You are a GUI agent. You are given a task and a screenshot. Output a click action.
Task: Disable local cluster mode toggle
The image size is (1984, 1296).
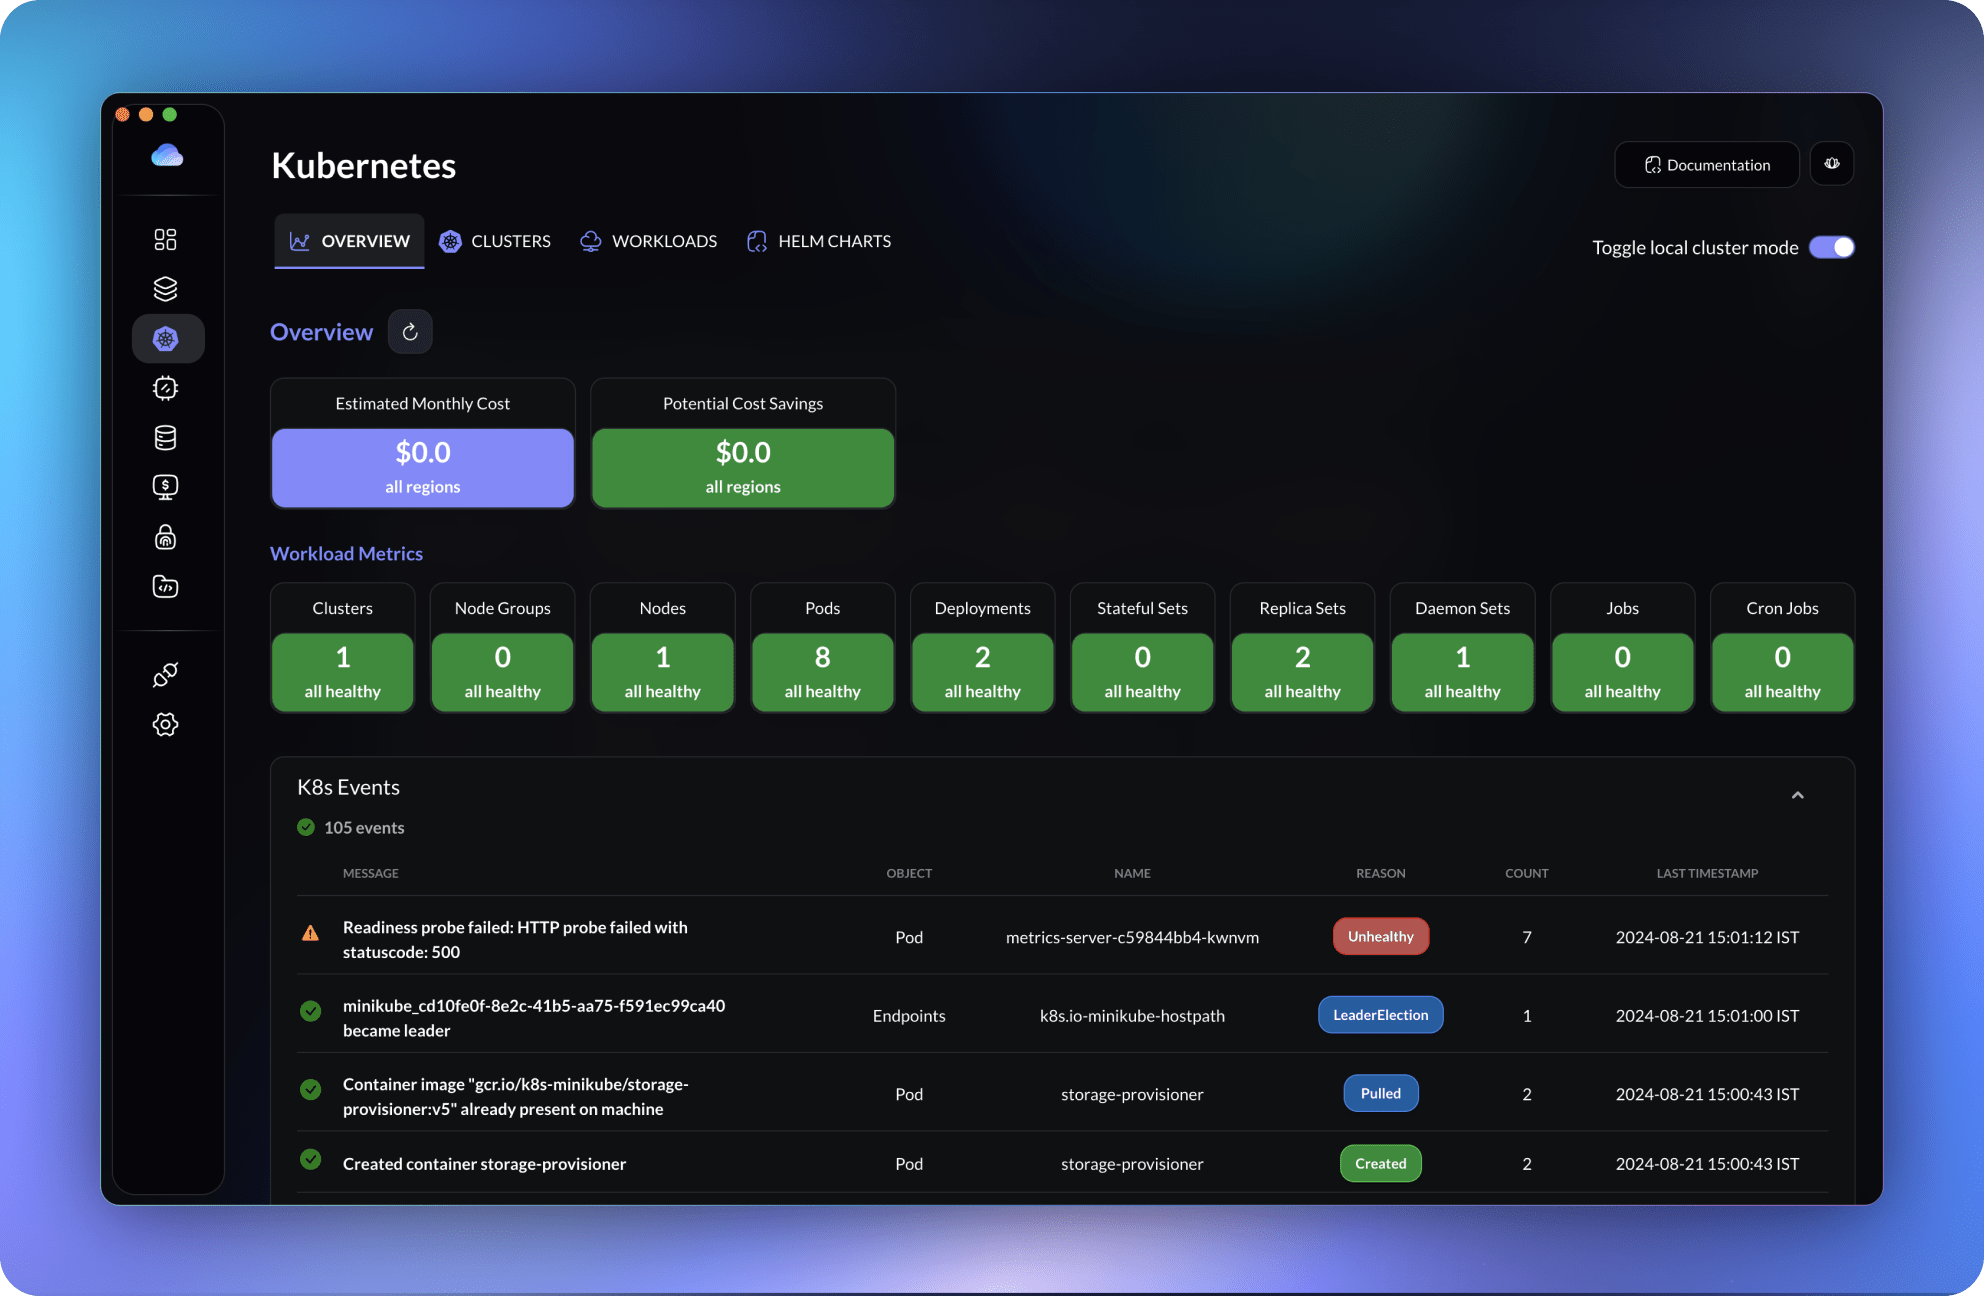tap(1831, 247)
